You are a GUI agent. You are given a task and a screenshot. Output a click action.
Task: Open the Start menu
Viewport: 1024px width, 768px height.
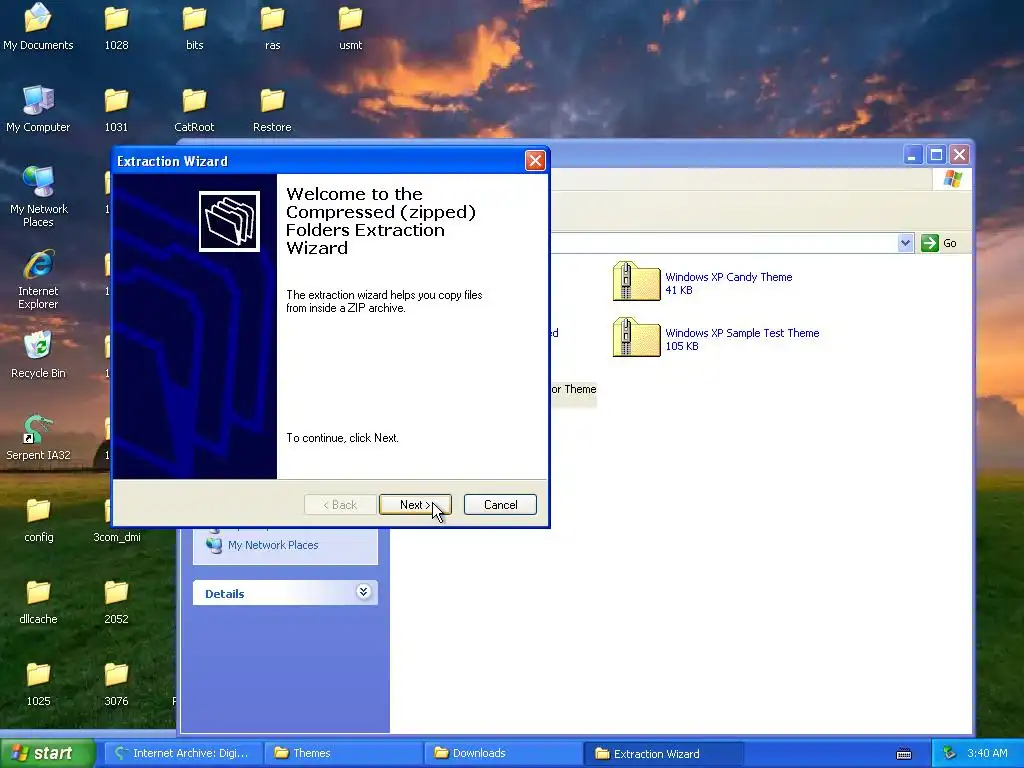point(47,753)
